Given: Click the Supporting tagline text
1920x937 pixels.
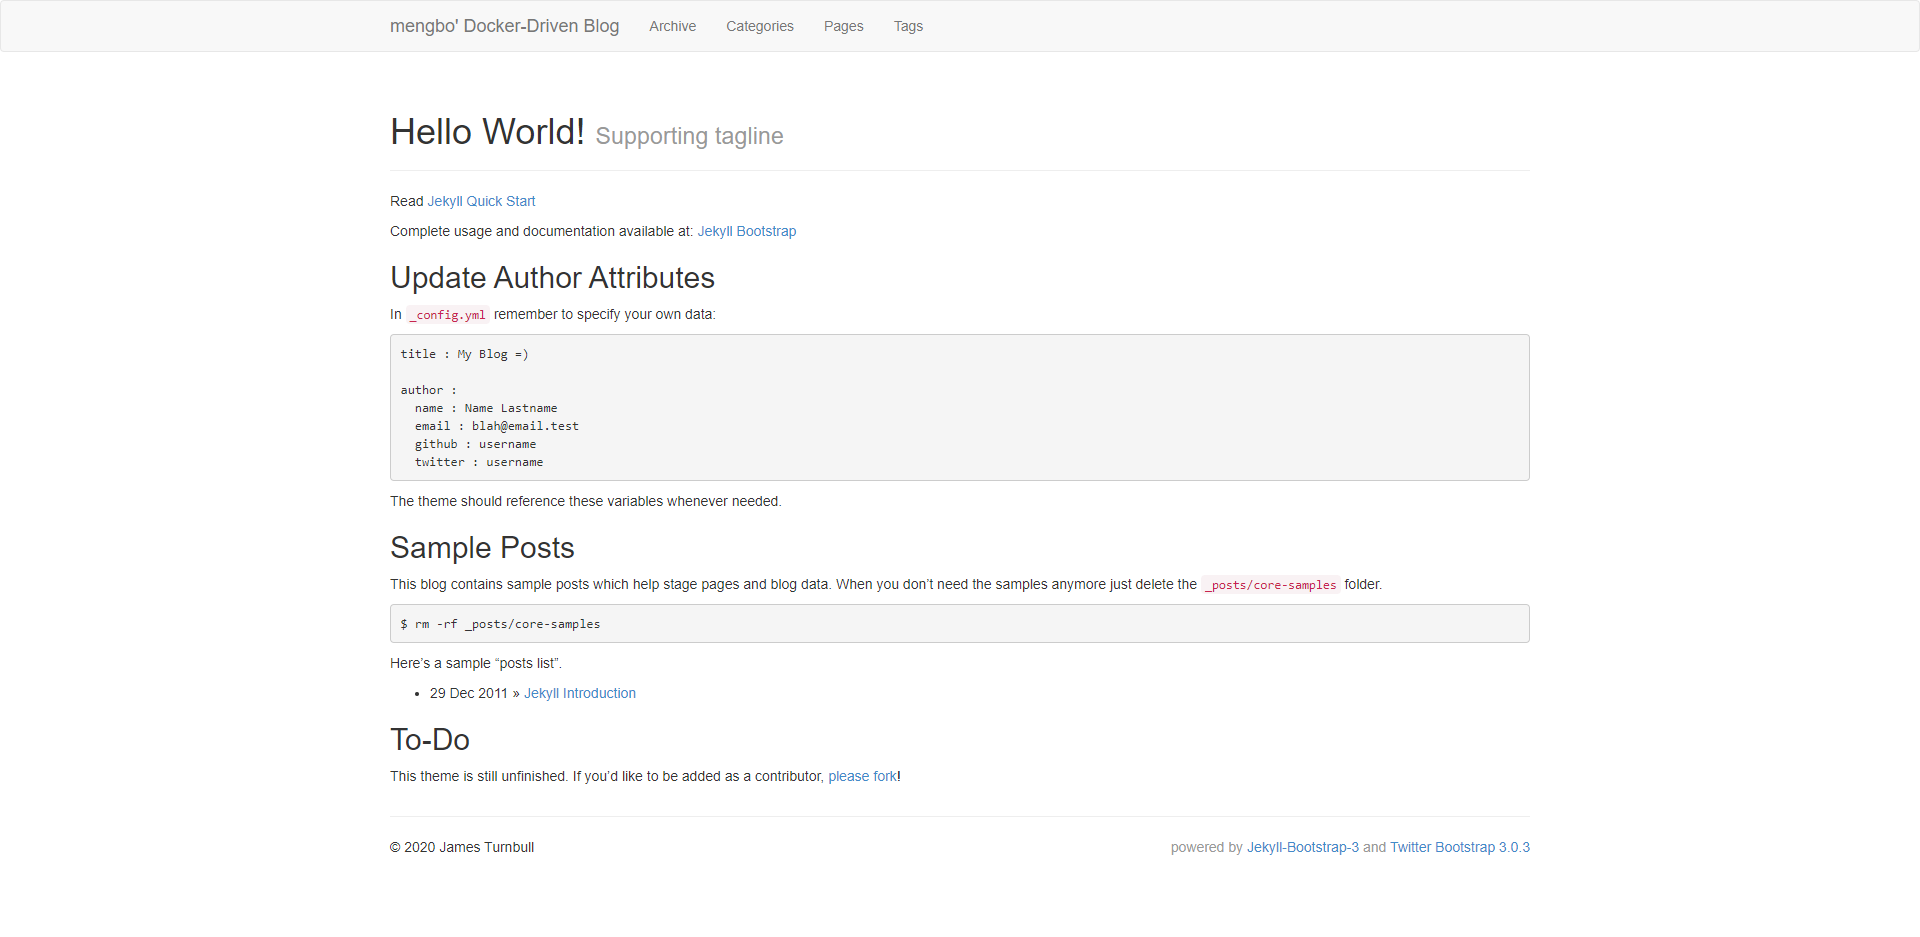Looking at the screenshot, I should [x=689, y=136].
